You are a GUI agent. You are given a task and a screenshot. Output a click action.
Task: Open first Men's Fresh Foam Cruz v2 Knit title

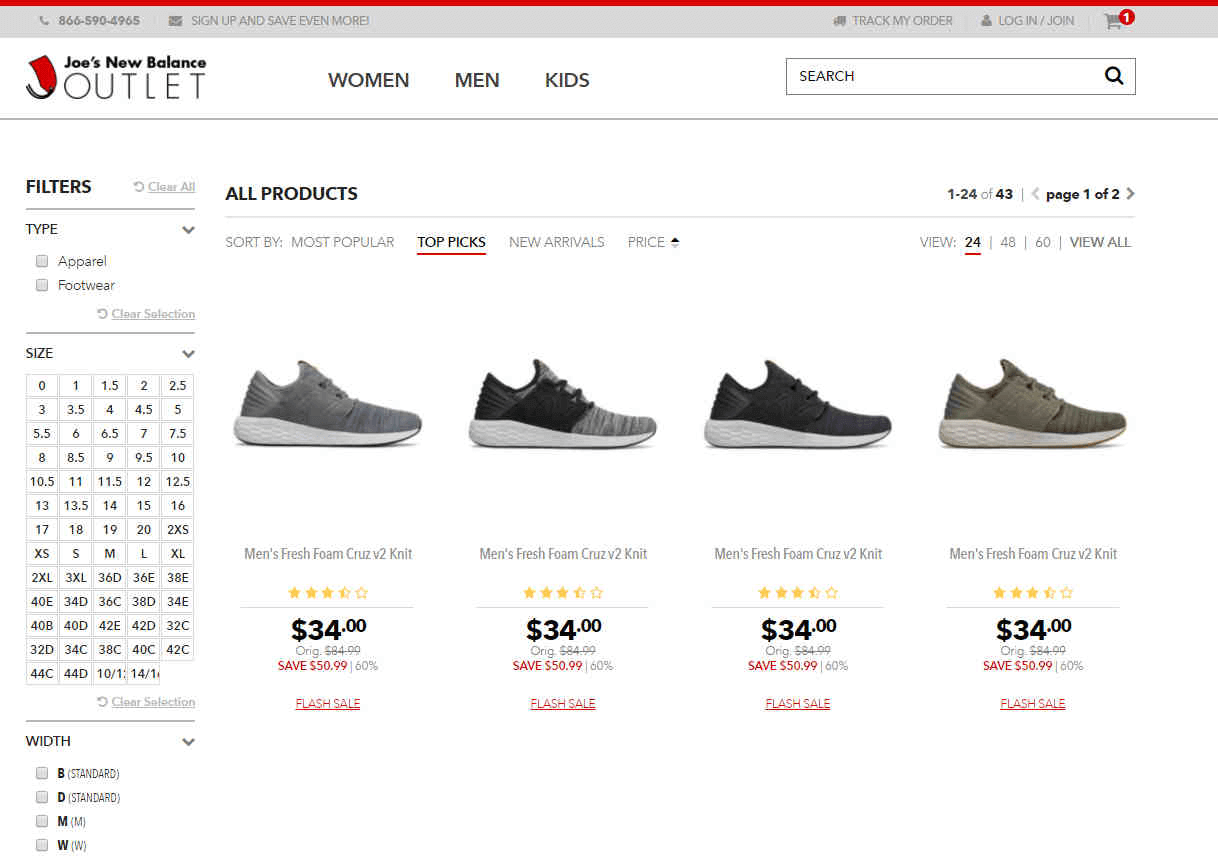coord(328,554)
